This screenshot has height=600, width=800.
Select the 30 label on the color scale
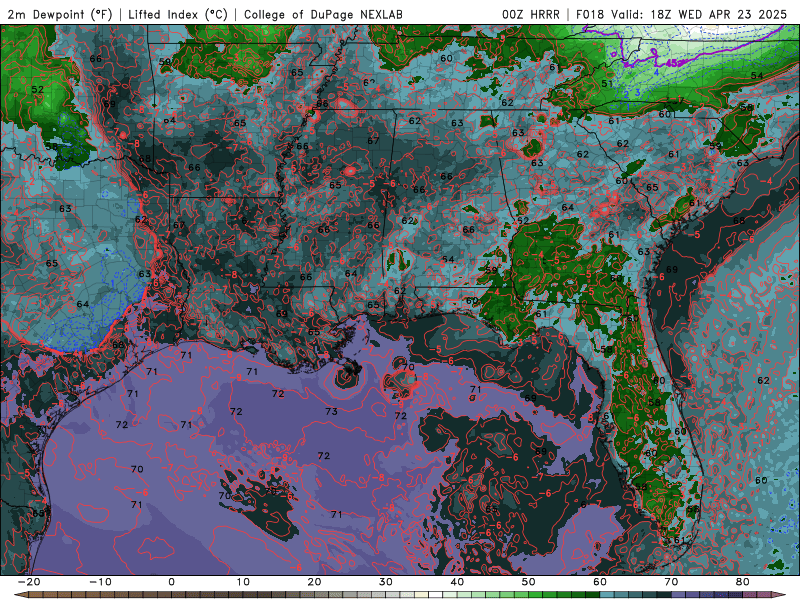[386, 582]
